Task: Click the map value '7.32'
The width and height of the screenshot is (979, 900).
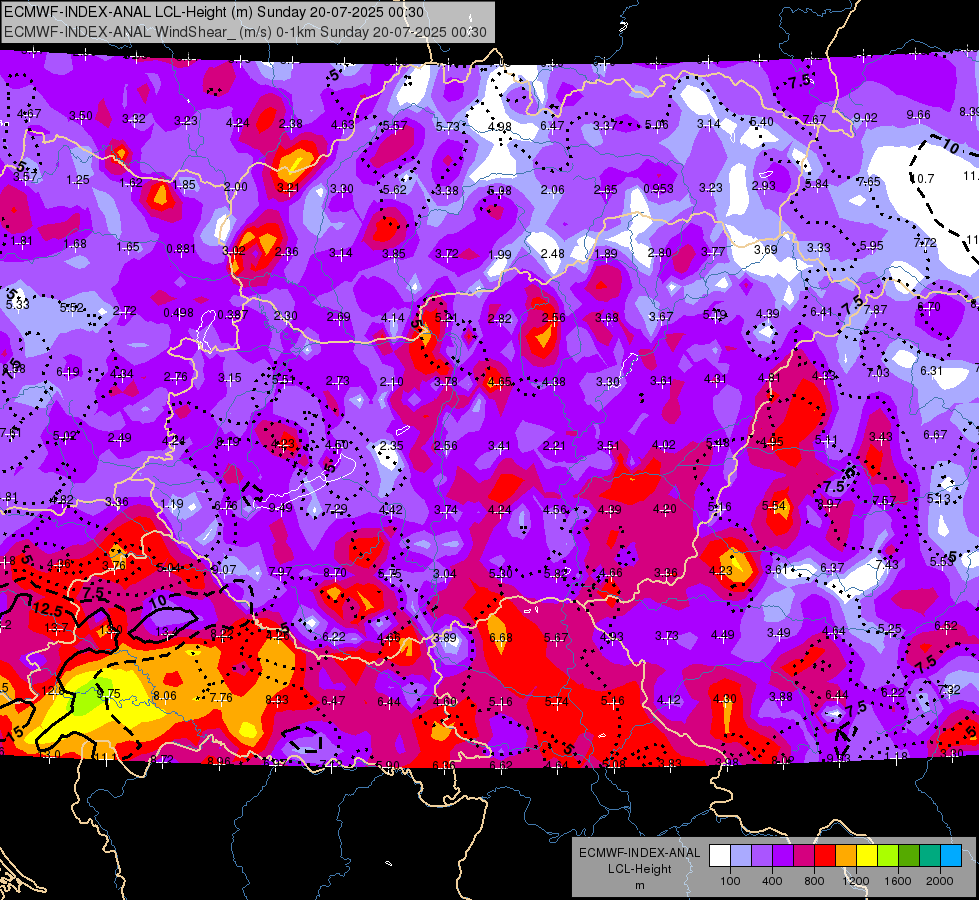Action: click(x=949, y=689)
